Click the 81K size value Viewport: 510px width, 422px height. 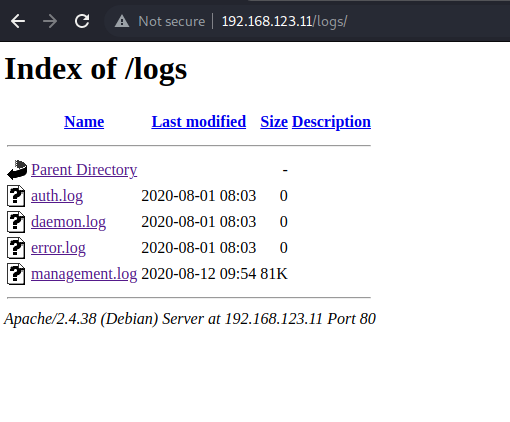tap(274, 274)
